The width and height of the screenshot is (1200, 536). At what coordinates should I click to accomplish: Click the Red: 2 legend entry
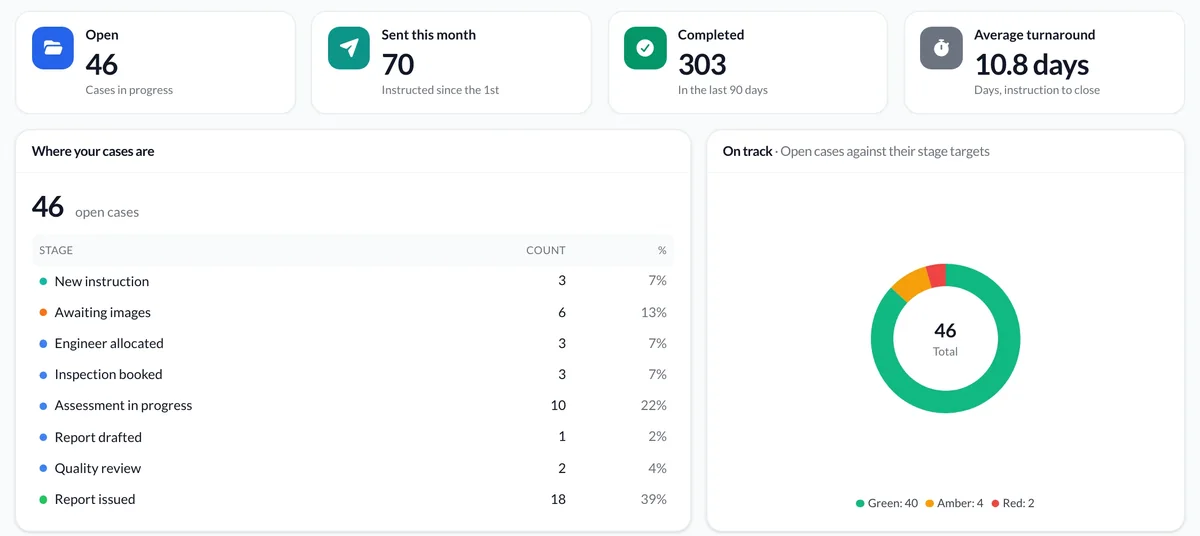tap(1013, 503)
